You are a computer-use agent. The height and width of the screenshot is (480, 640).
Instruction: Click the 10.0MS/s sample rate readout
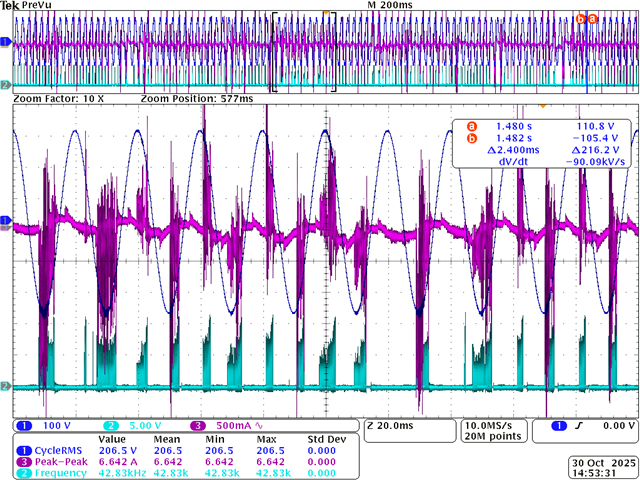(x=487, y=426)
